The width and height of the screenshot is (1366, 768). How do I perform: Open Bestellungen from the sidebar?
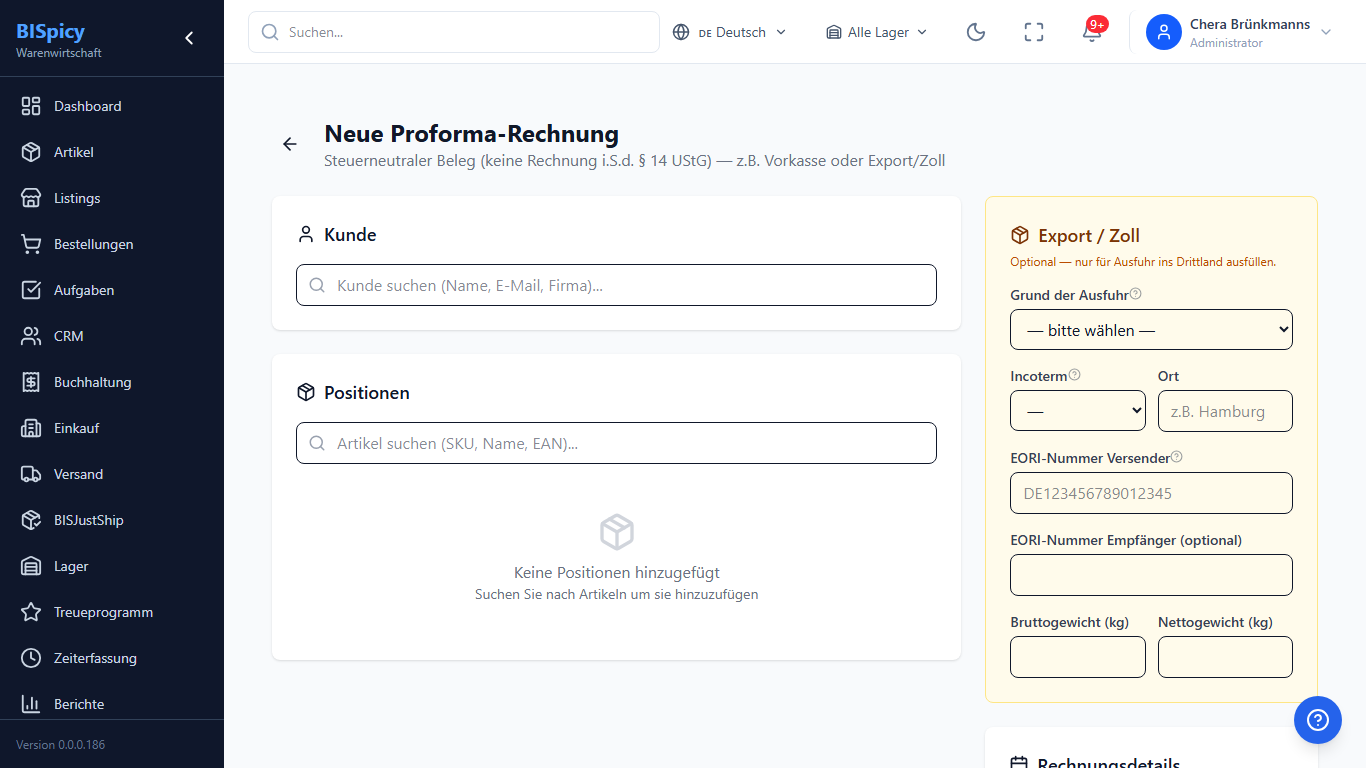pyautogui.click(x=112, y=244)
